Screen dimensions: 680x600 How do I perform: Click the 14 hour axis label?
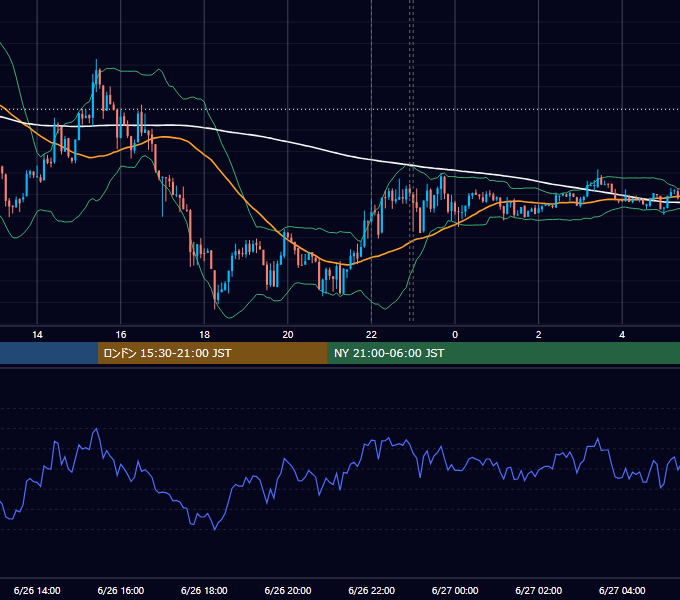tap(37, 335)
